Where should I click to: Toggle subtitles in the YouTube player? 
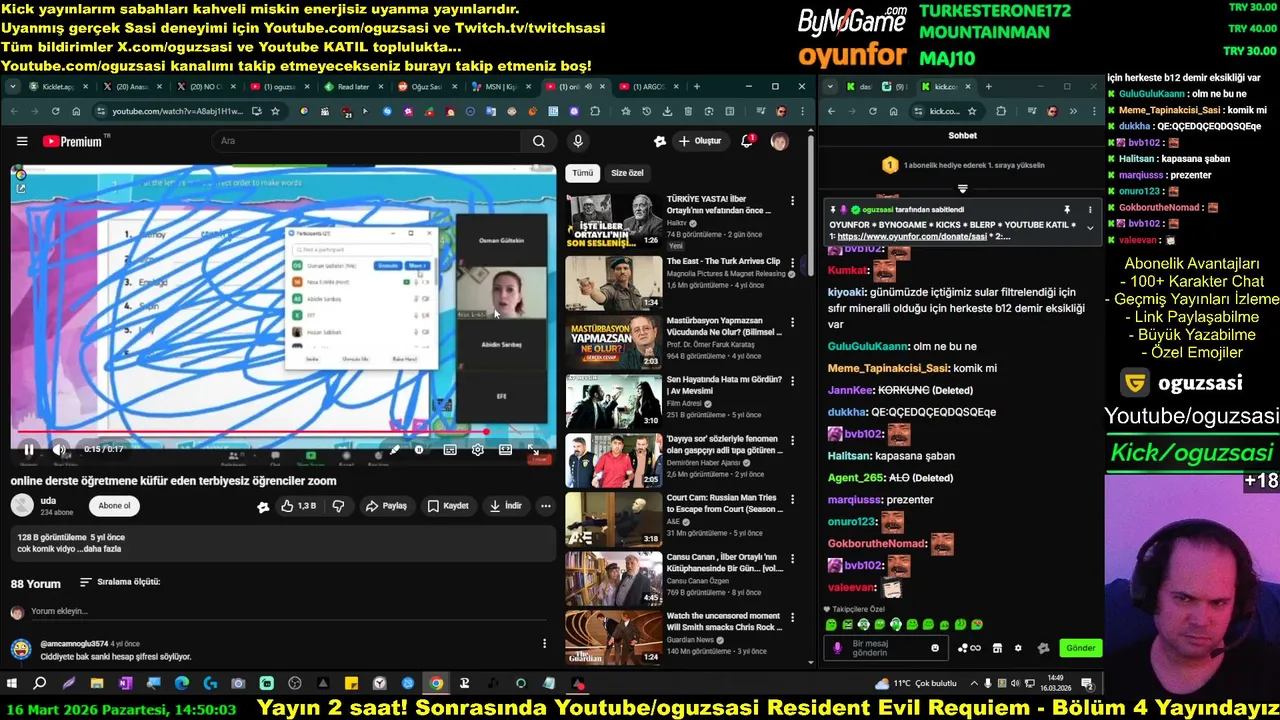(450, 450)
